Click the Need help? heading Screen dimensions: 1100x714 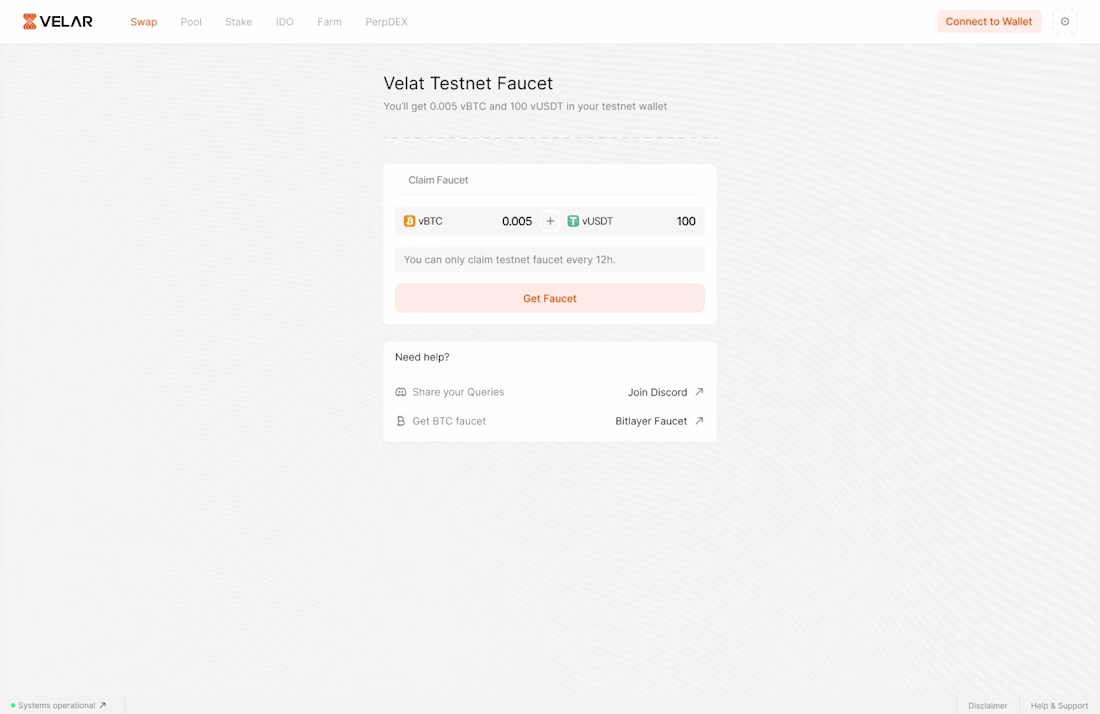coord(422,357)
